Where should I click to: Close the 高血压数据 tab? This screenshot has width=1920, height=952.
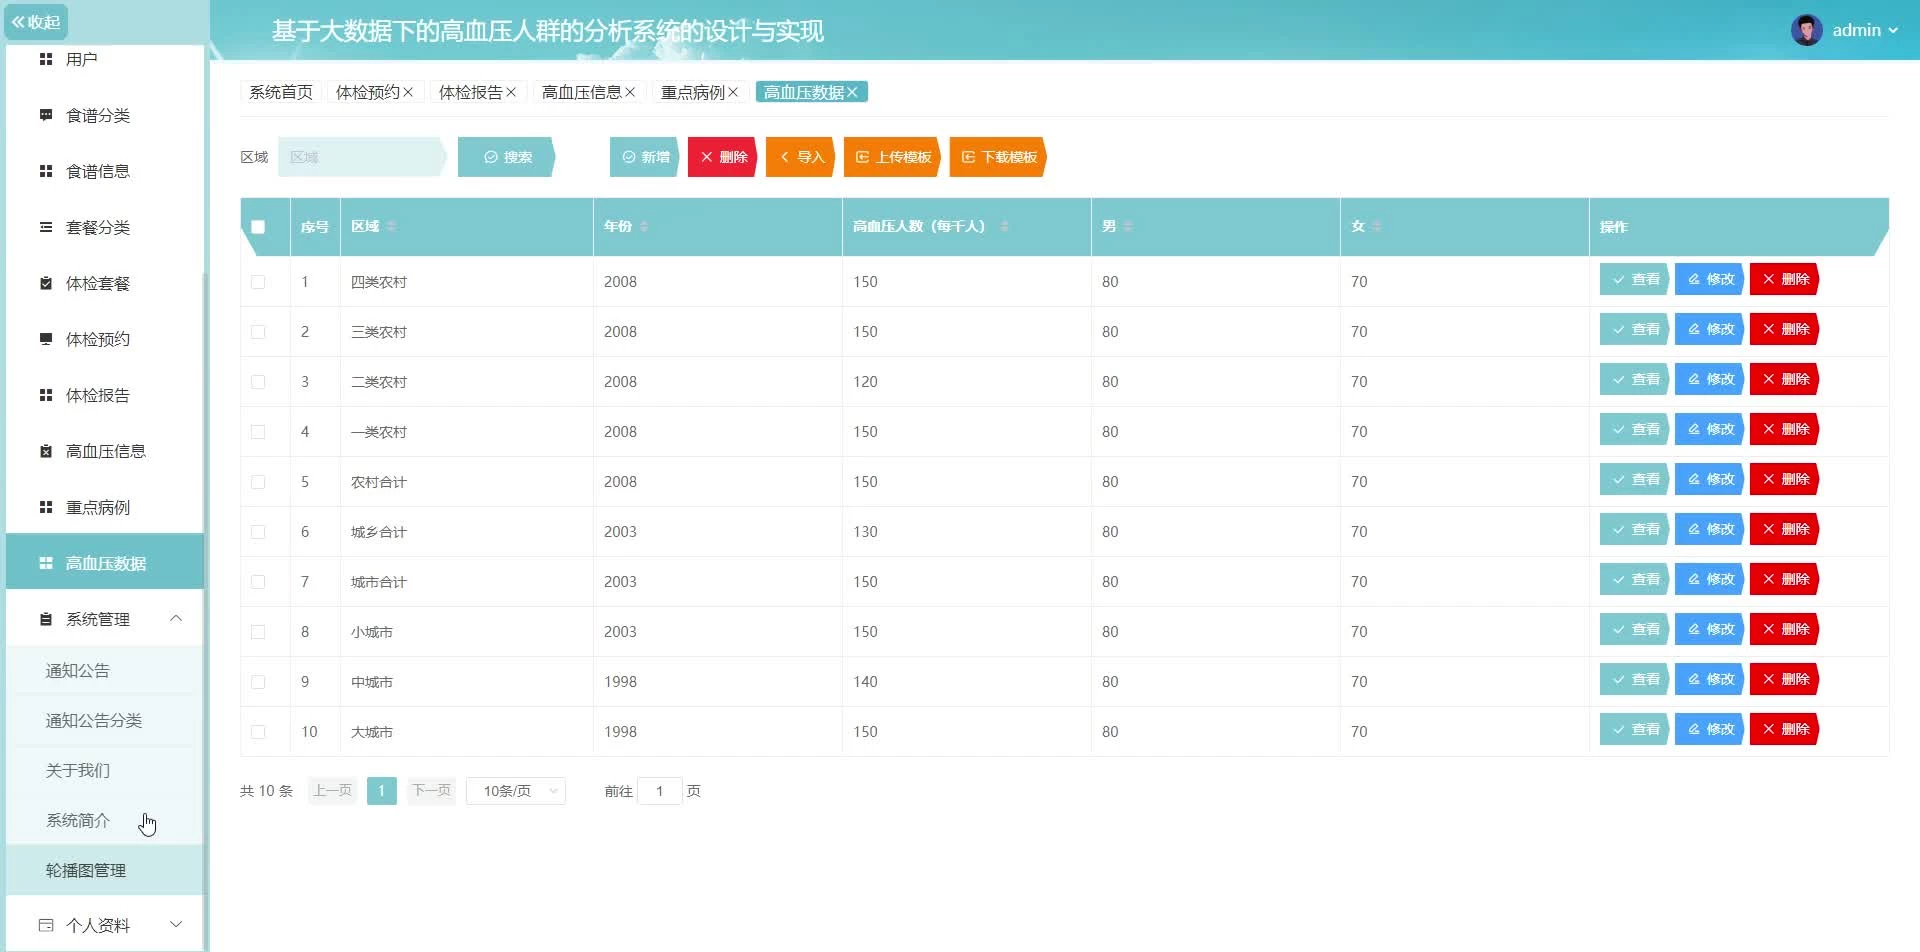pyautogui.click(x=852, y=92)
